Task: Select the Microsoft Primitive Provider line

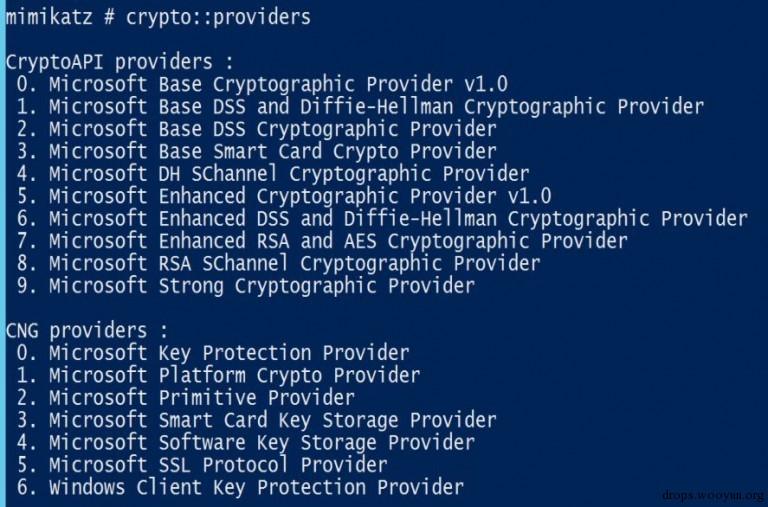Action: pyautogui.click(x=202, y=398)
